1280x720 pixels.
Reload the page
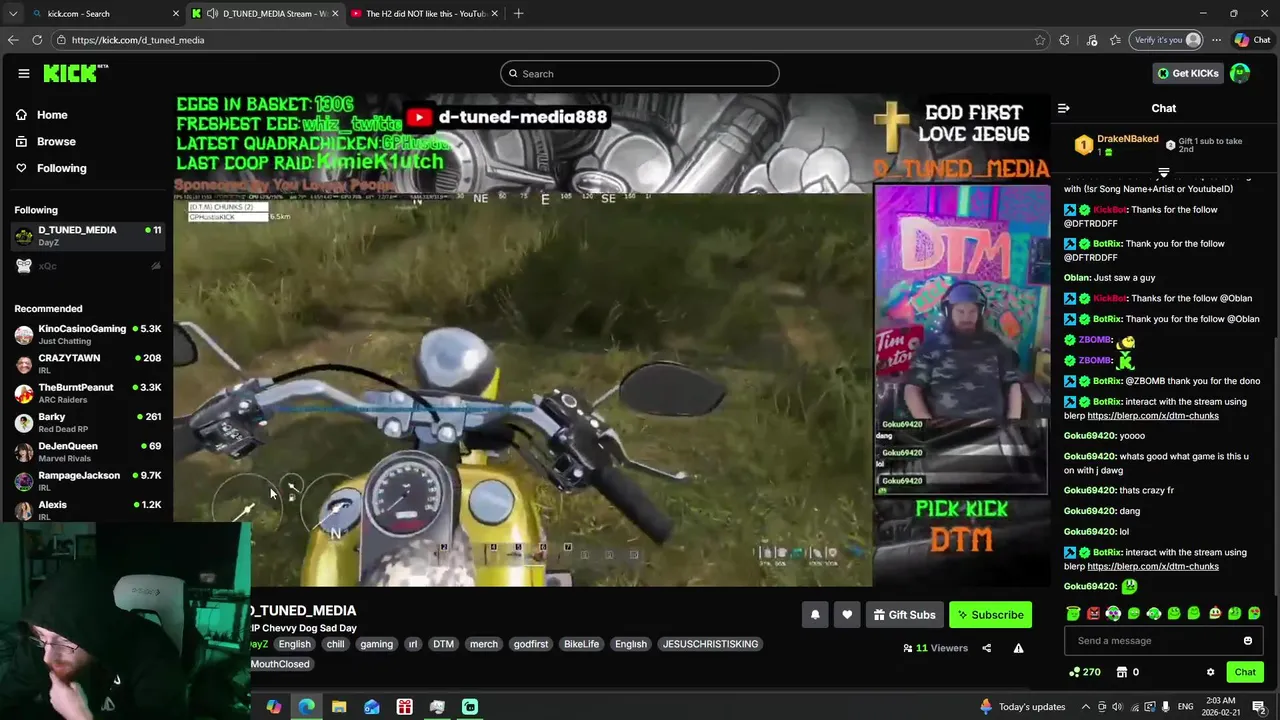(x=37, y=40)
